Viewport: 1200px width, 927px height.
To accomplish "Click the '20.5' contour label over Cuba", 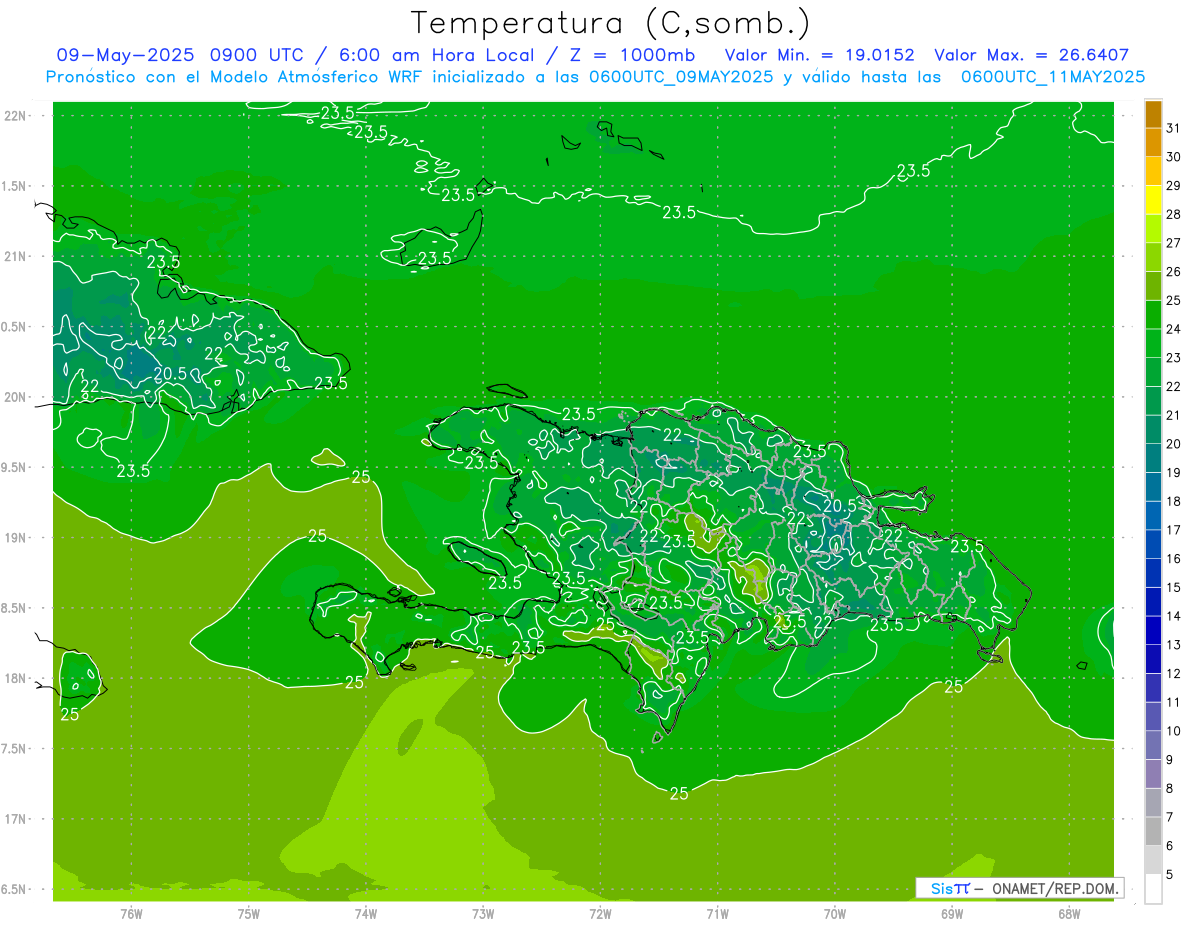I will (x=170, y=373).
